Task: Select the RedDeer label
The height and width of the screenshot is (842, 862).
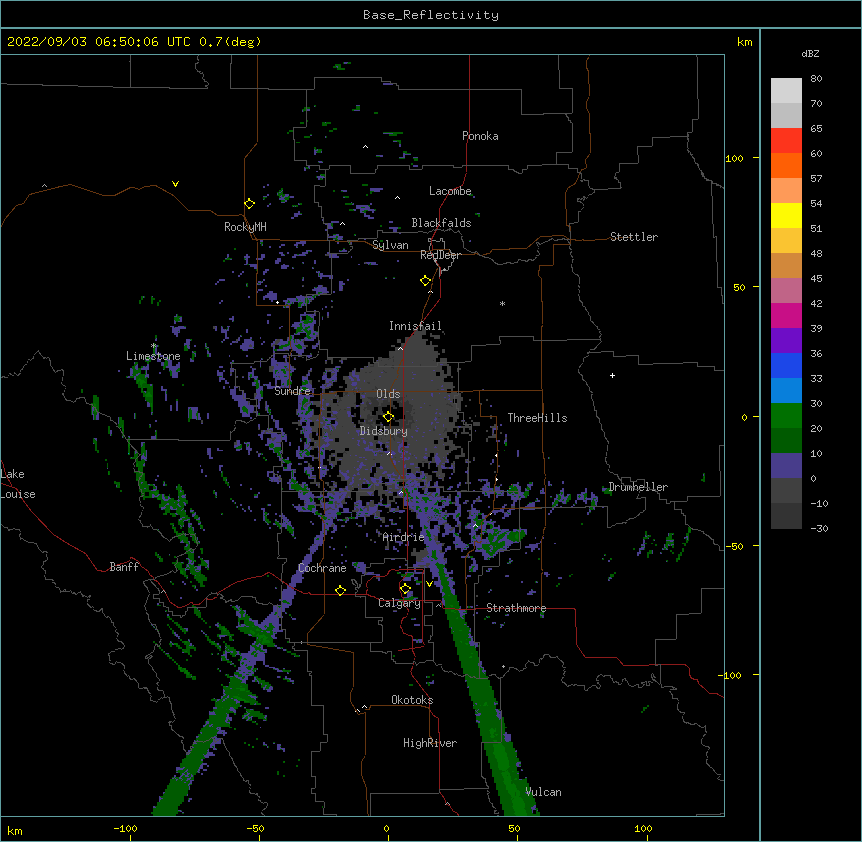Action: click(x=440, y=255)
